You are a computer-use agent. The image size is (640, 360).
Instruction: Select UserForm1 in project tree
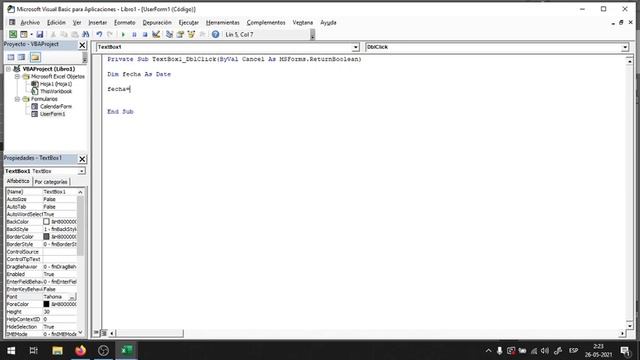tap(52, 114)
